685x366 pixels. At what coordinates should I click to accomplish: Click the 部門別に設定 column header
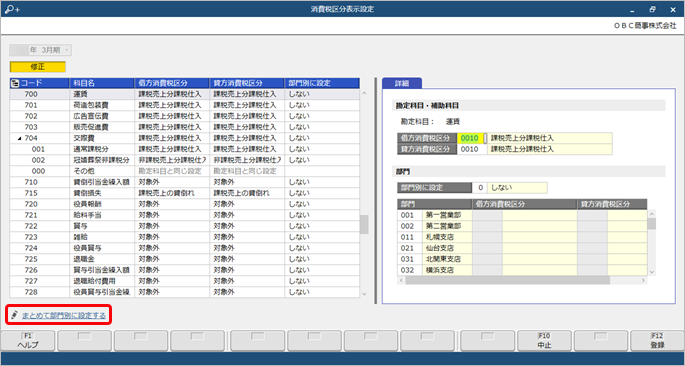pos(322,83)
